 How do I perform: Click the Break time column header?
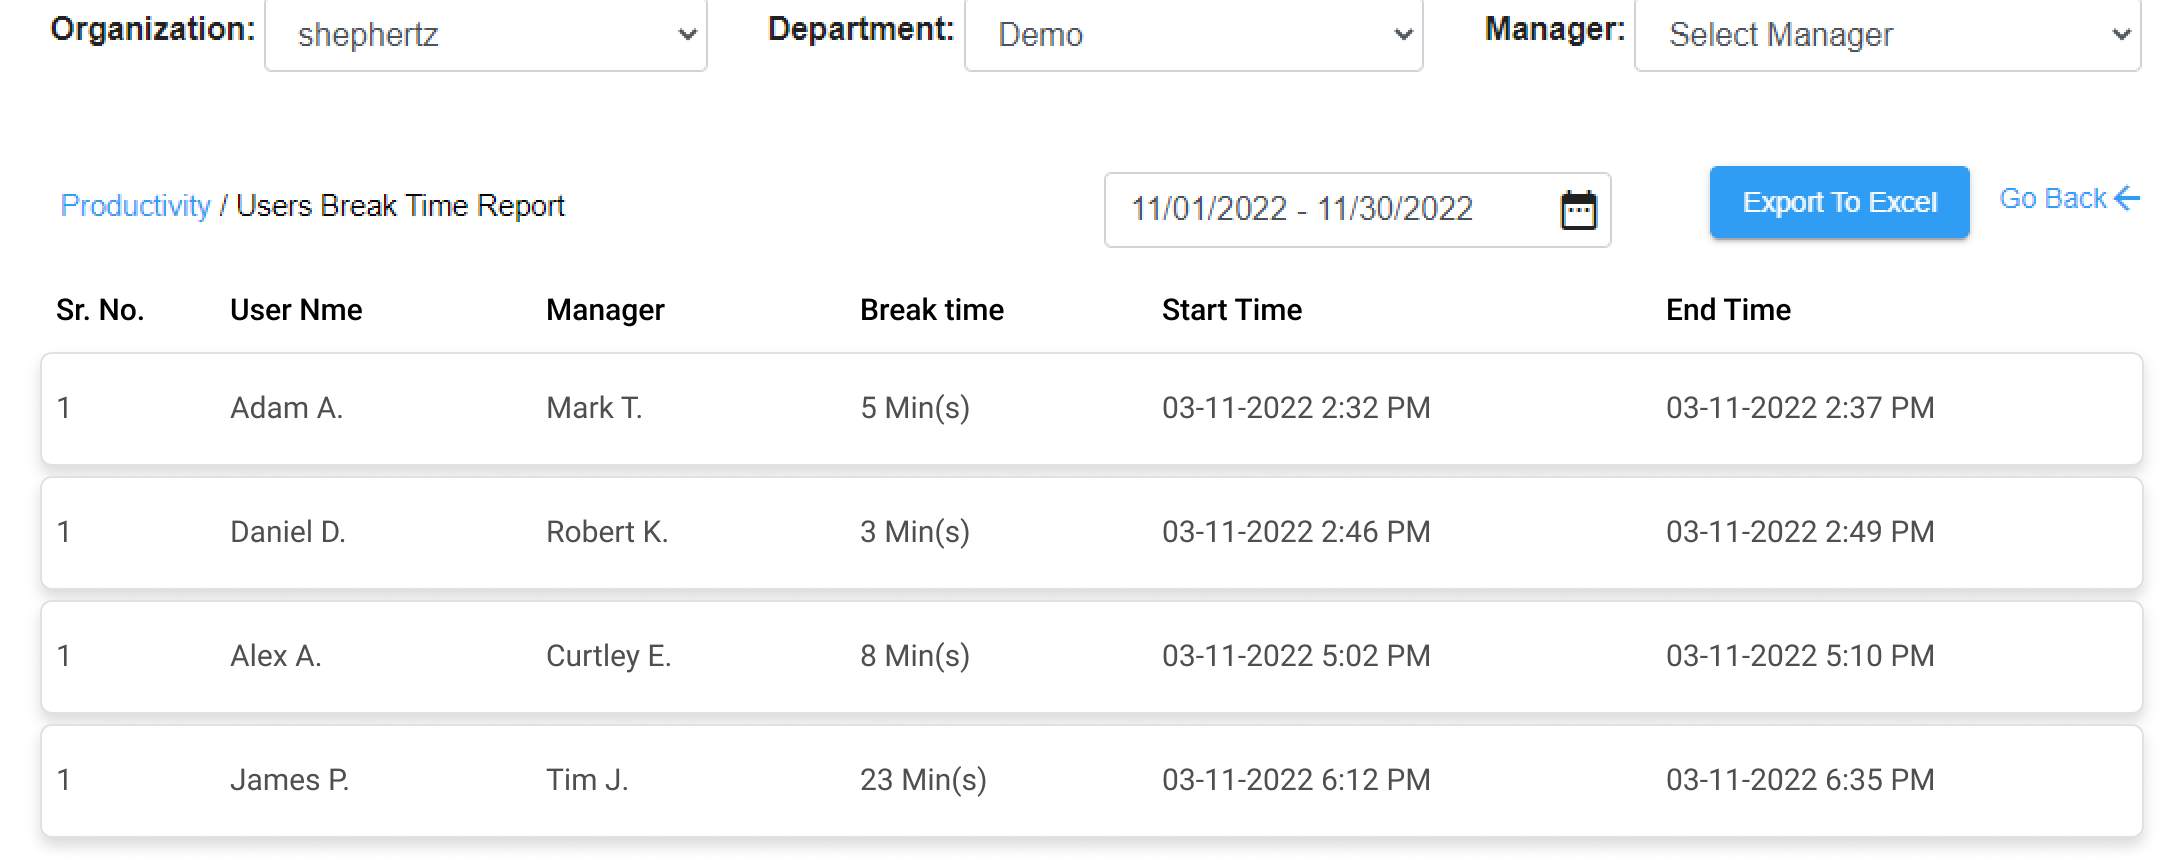932,310
